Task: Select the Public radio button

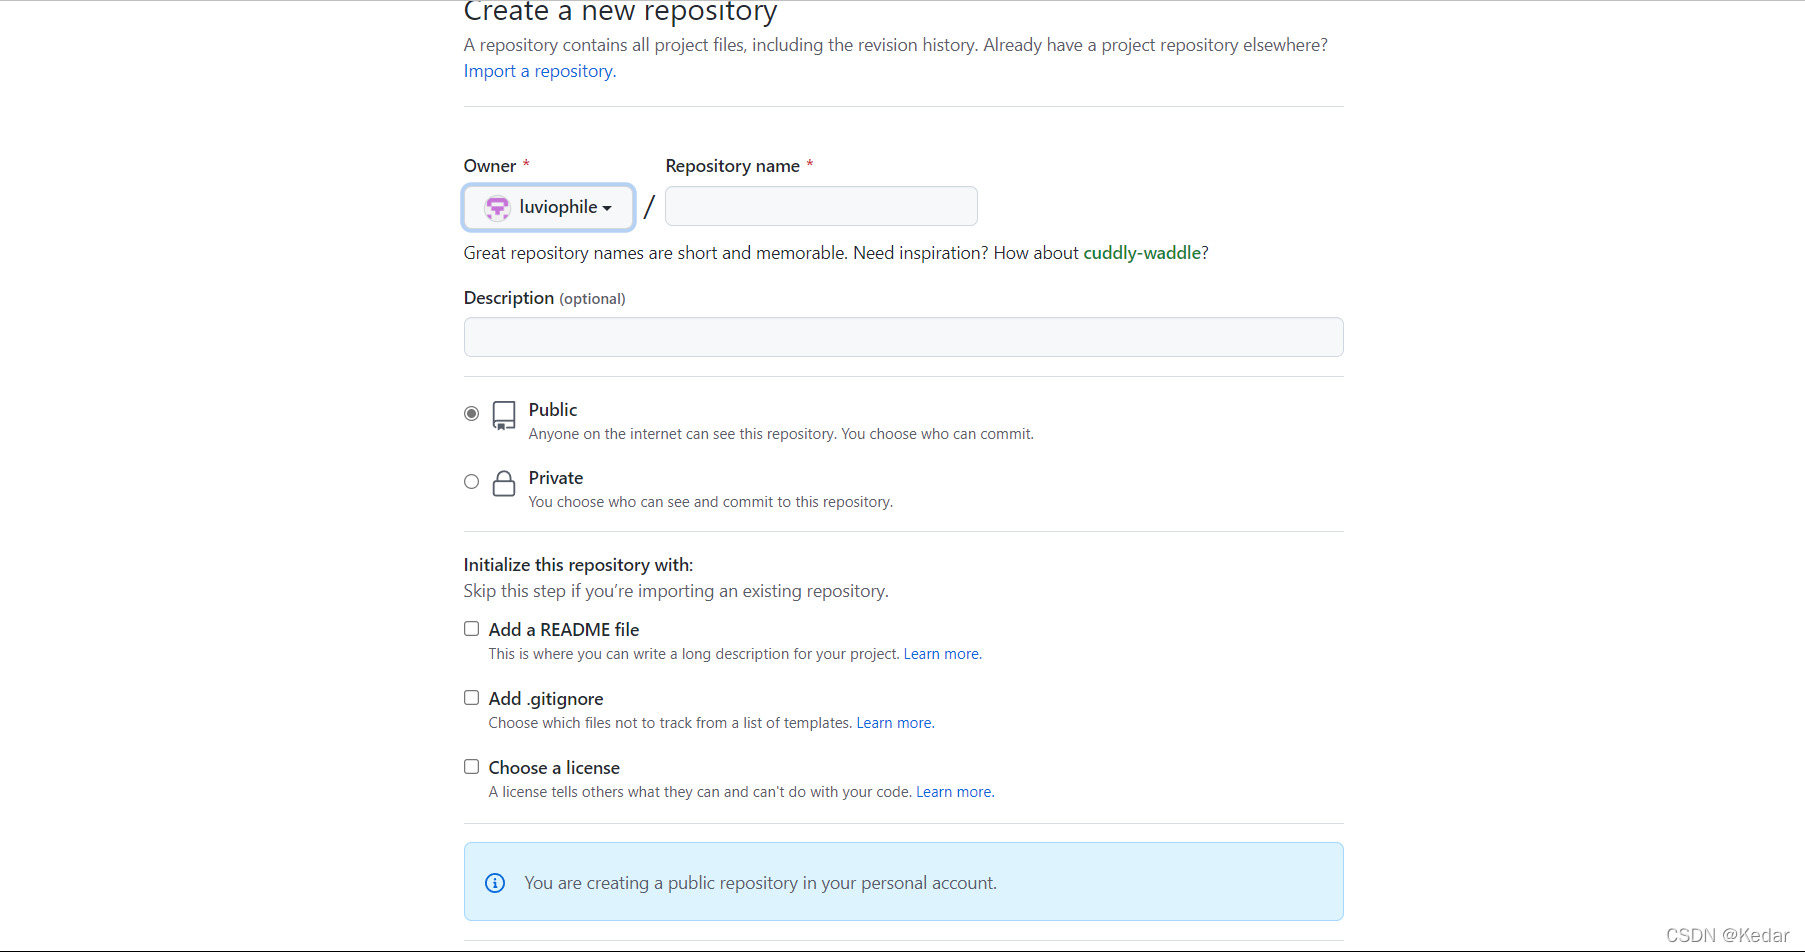Action: point(472,414)
